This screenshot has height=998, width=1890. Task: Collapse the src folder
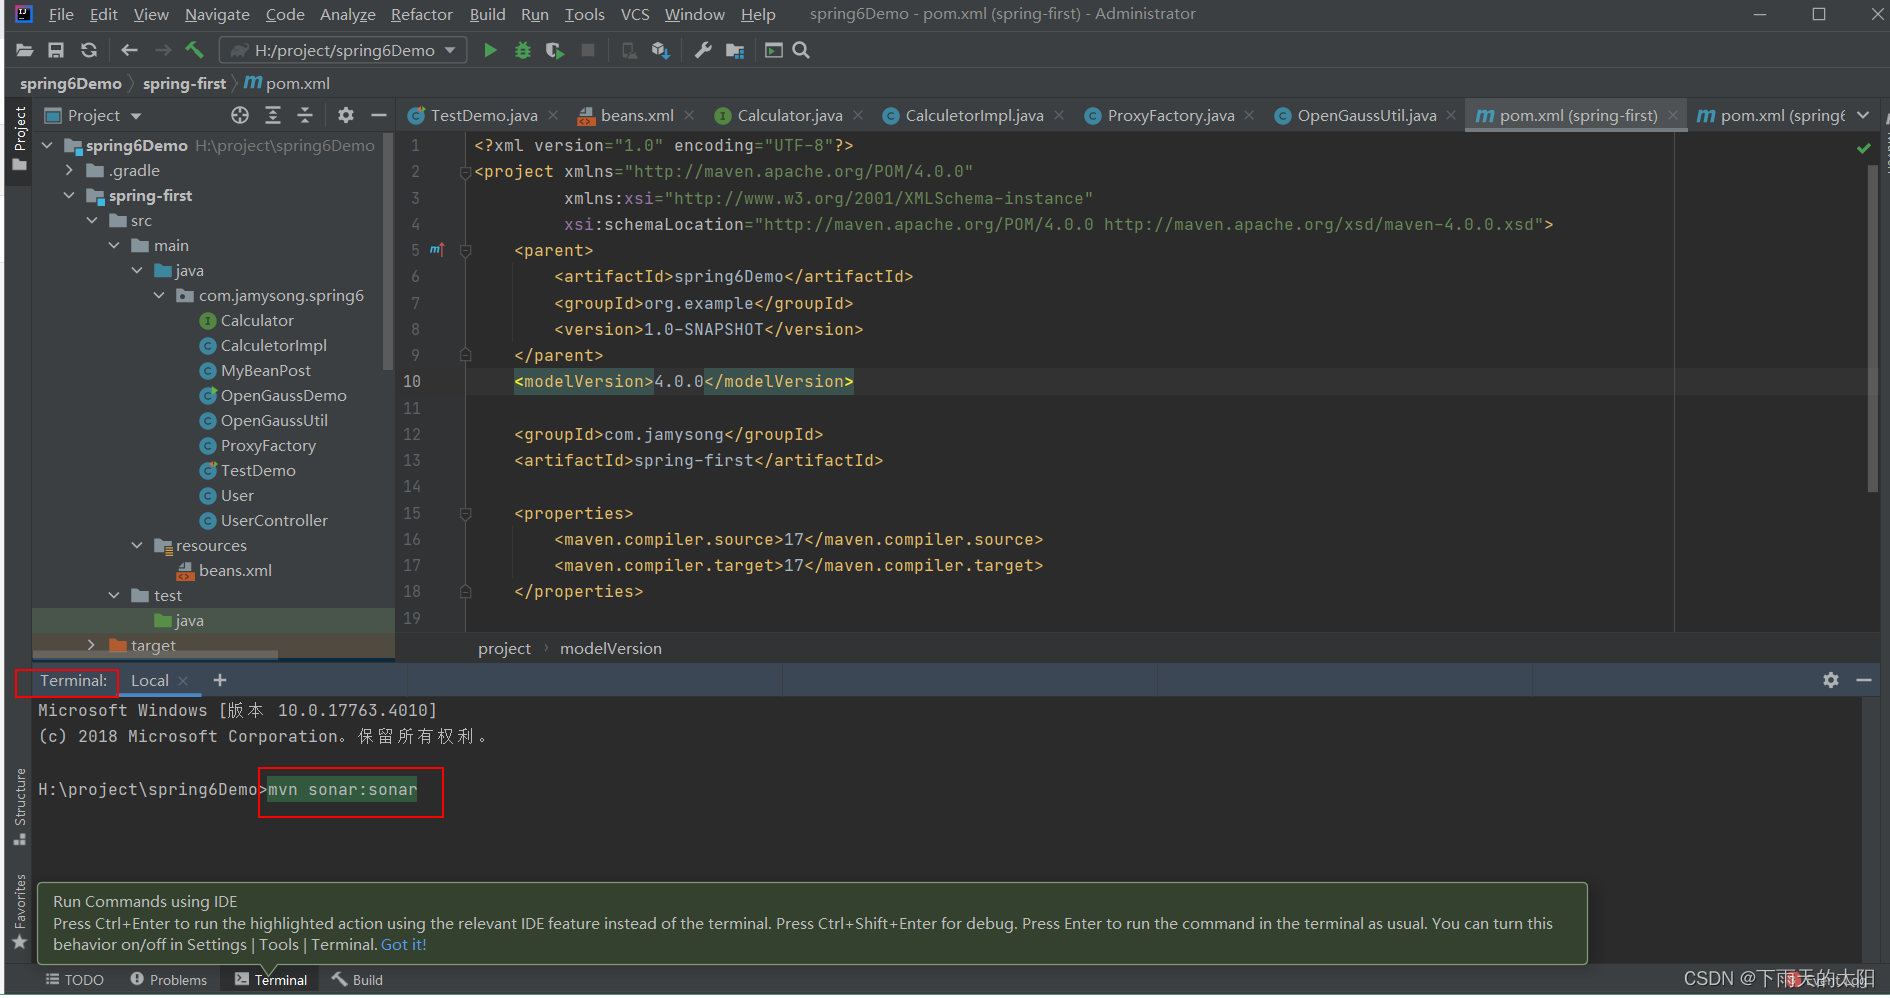tap(92, 221)
